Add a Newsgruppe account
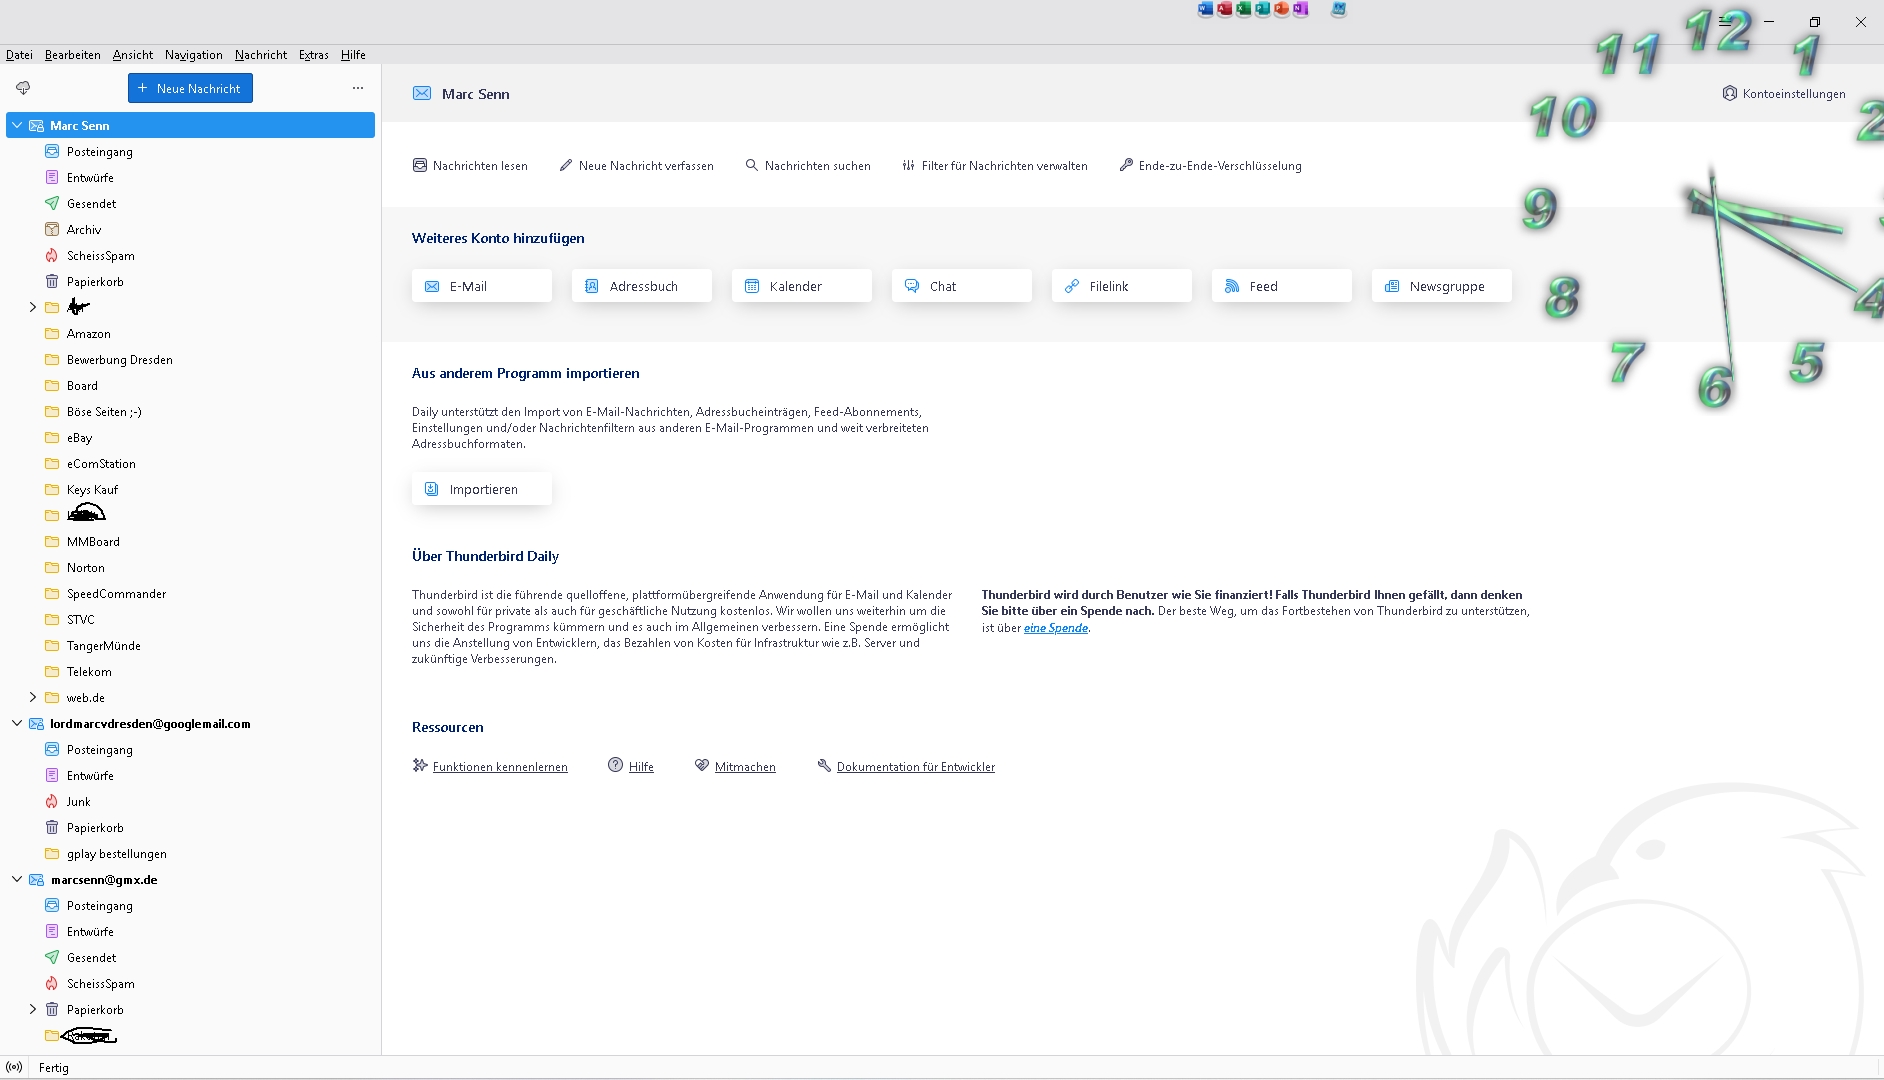1884x1080 pixels. pyautogui.click(x=1442, y=286)
